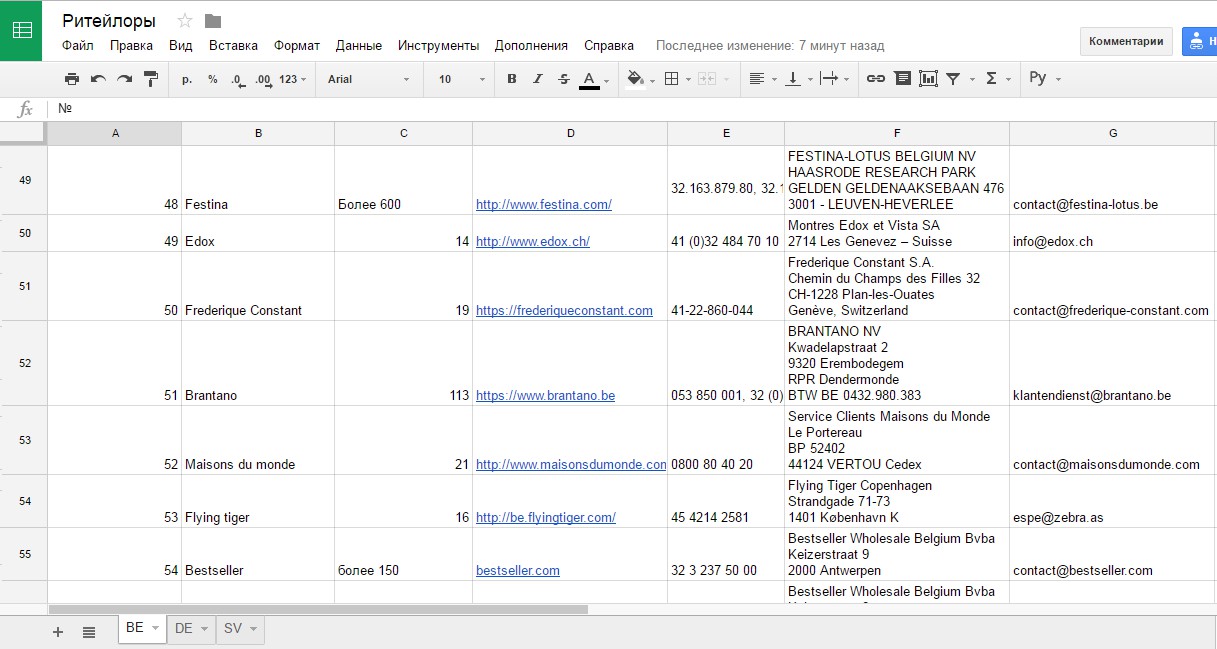This screenshot has width=1217, height=649.
Task: Undo the last action
Action: click(x=98, y=79)
